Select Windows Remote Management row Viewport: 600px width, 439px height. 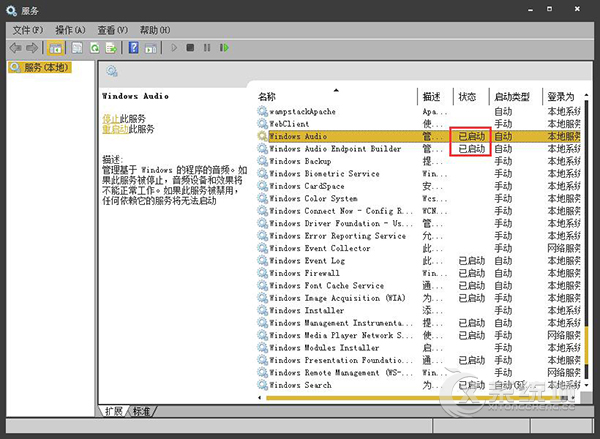pyautogui.click(x=419, y=372)
